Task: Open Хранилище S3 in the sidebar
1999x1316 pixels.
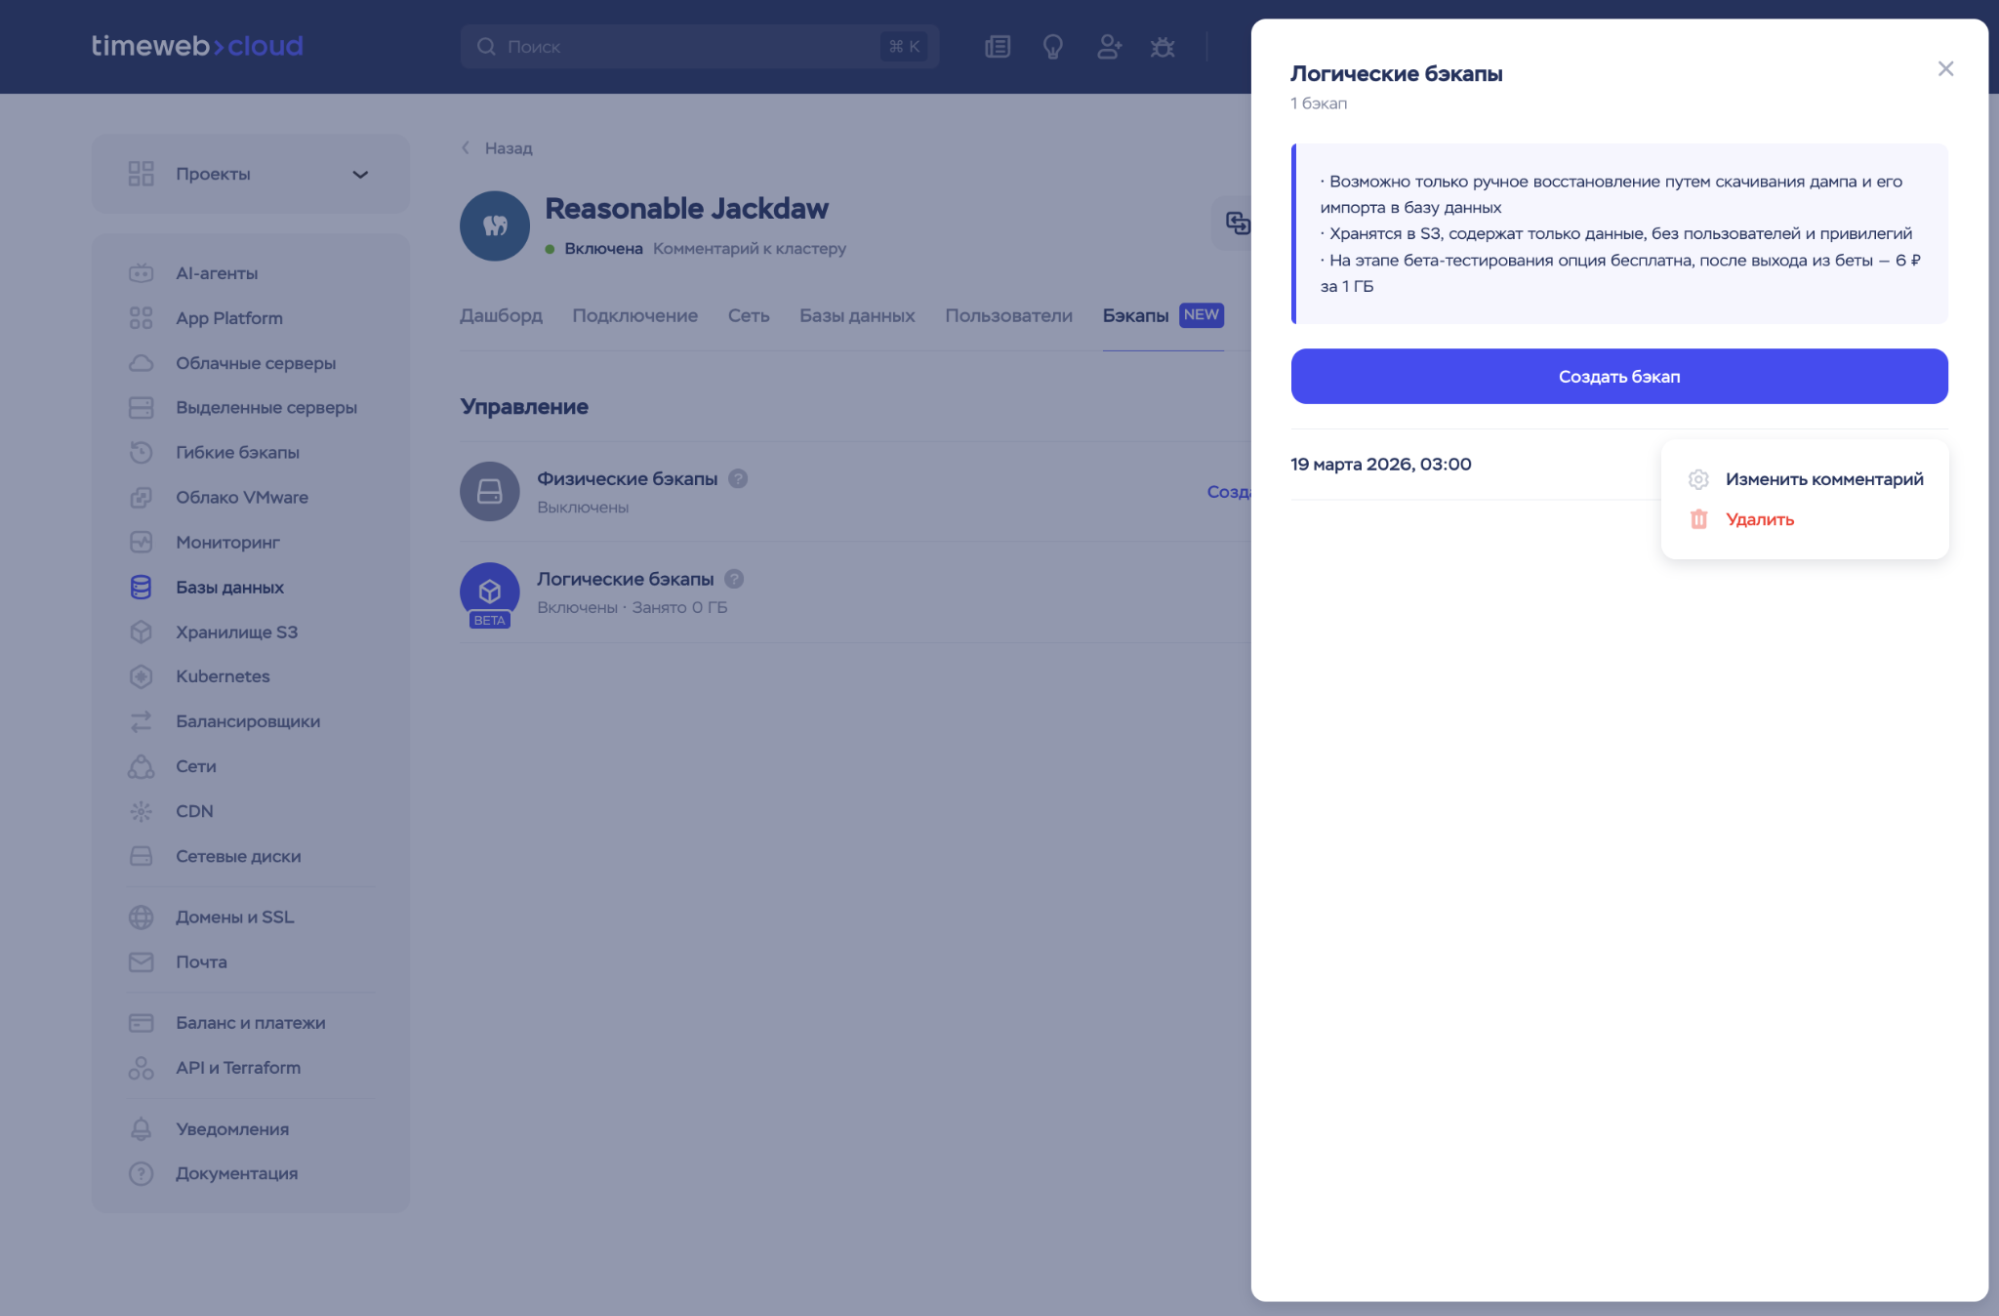Action: [x=237, y=632]
